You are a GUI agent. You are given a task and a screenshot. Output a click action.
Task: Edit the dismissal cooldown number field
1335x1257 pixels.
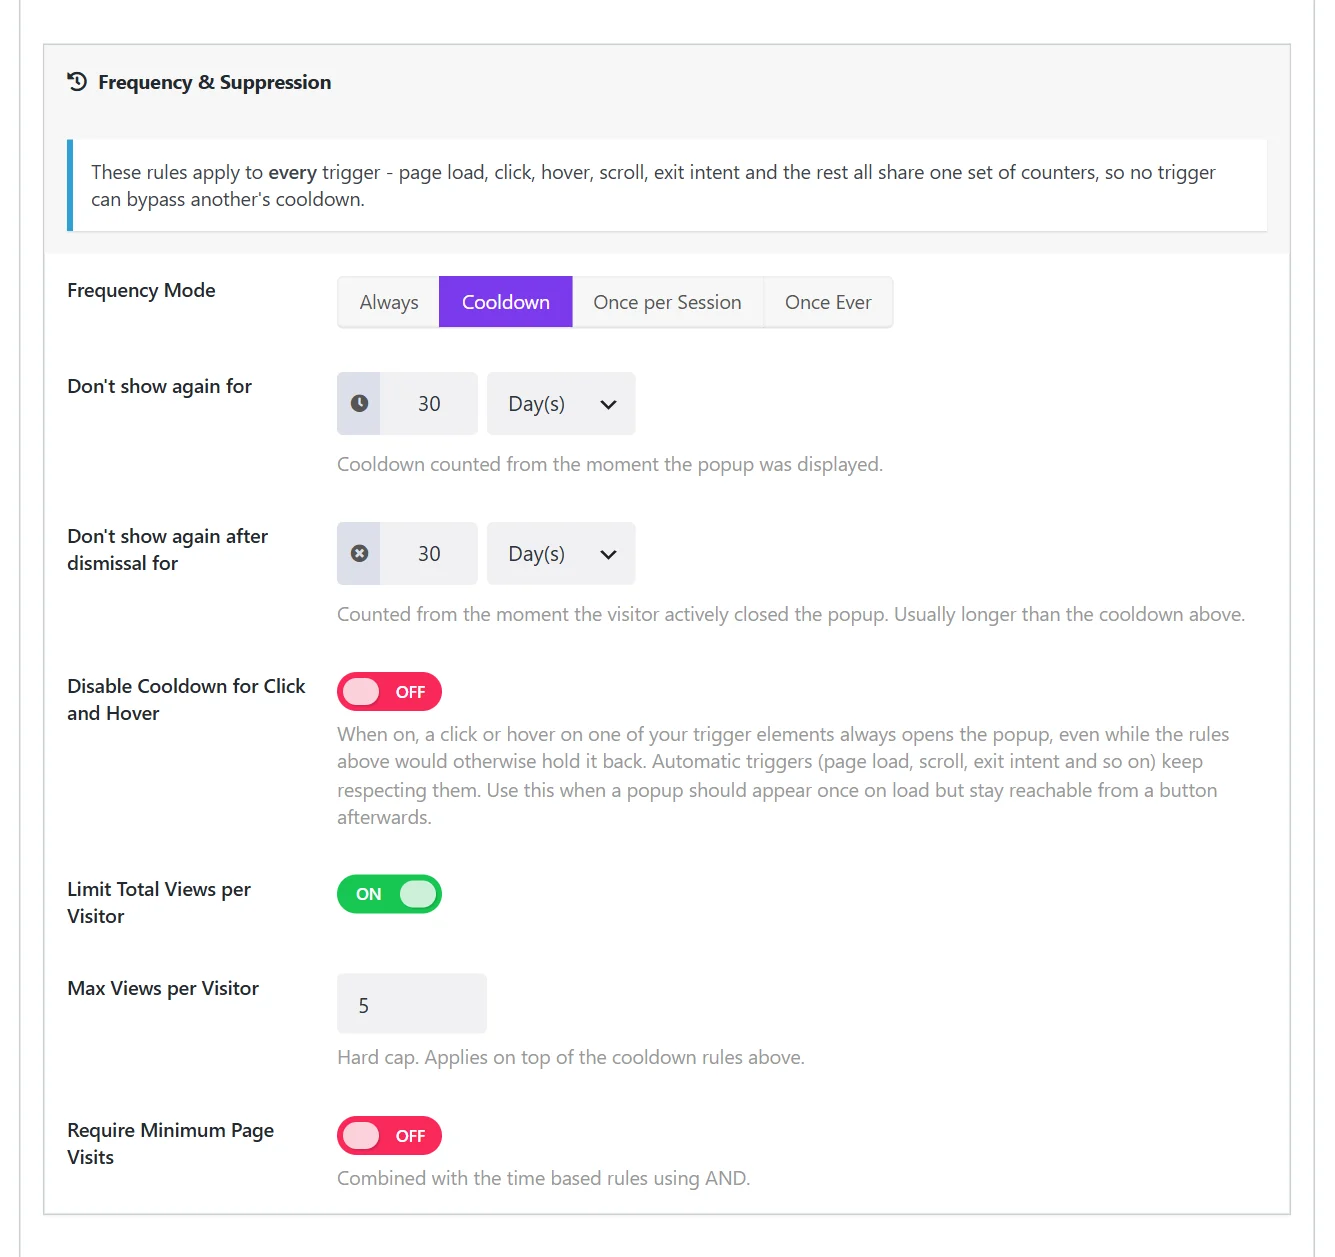[x=429, y=554]
